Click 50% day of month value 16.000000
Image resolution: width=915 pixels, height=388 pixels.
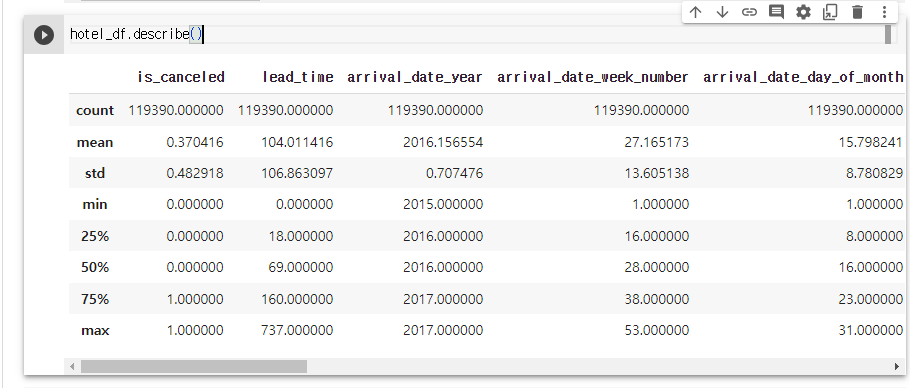(870, 267)
